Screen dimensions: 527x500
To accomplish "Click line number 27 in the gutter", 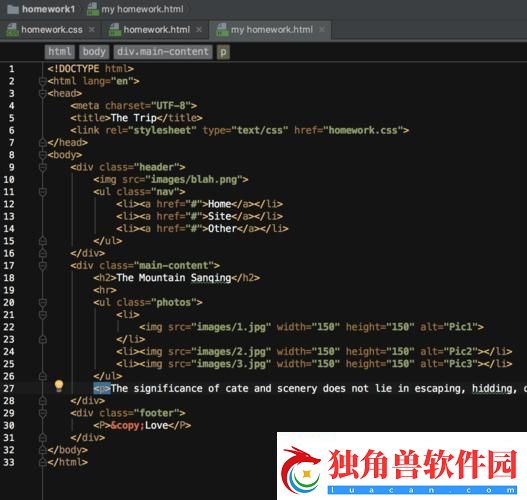I will point(9,389).
